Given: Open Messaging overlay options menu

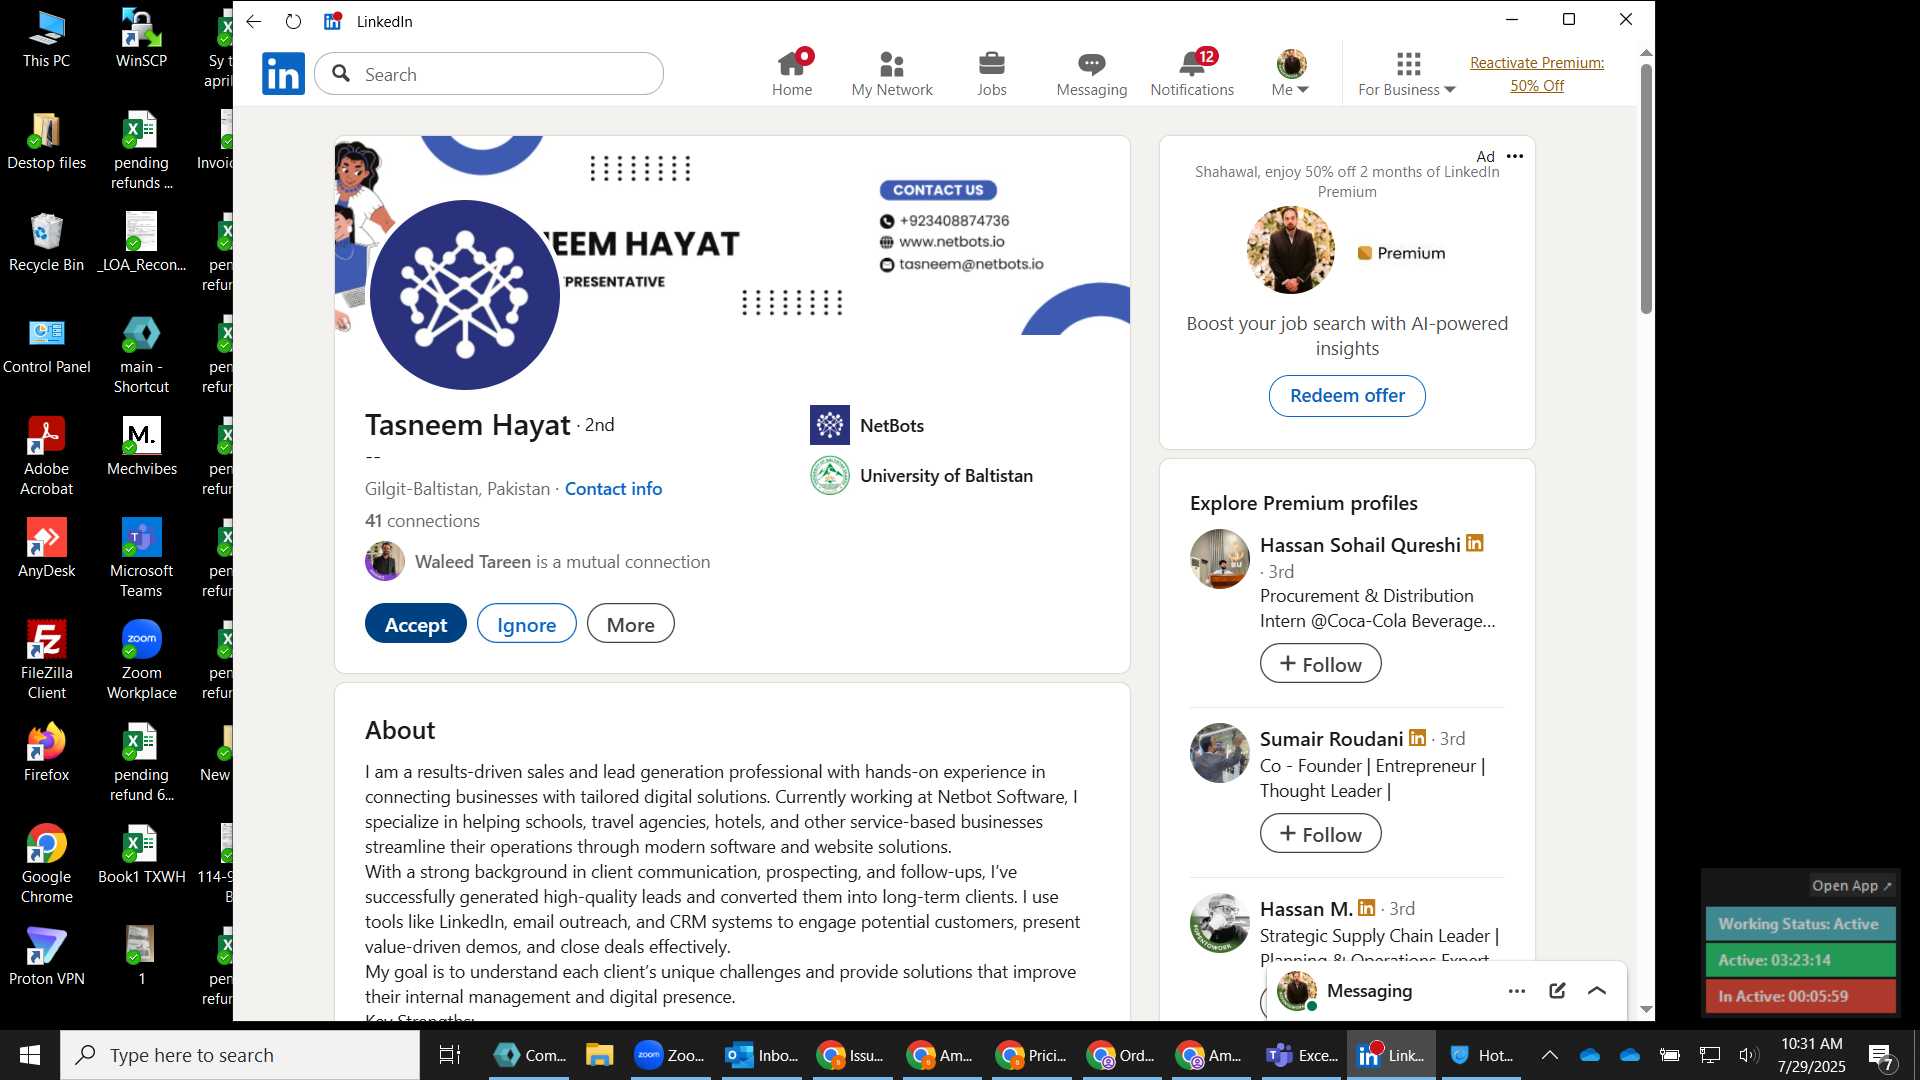Looking at the screenshot, I should [x=1517, y=991].
